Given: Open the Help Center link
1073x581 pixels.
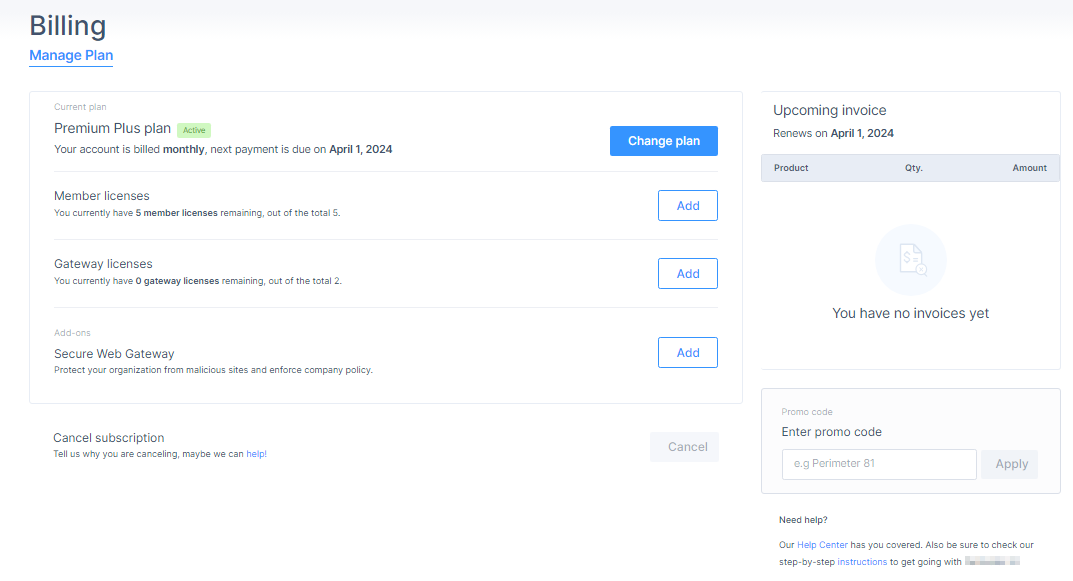Looking at the screenshot, I should pyautogui.click(x=822, y=545).
